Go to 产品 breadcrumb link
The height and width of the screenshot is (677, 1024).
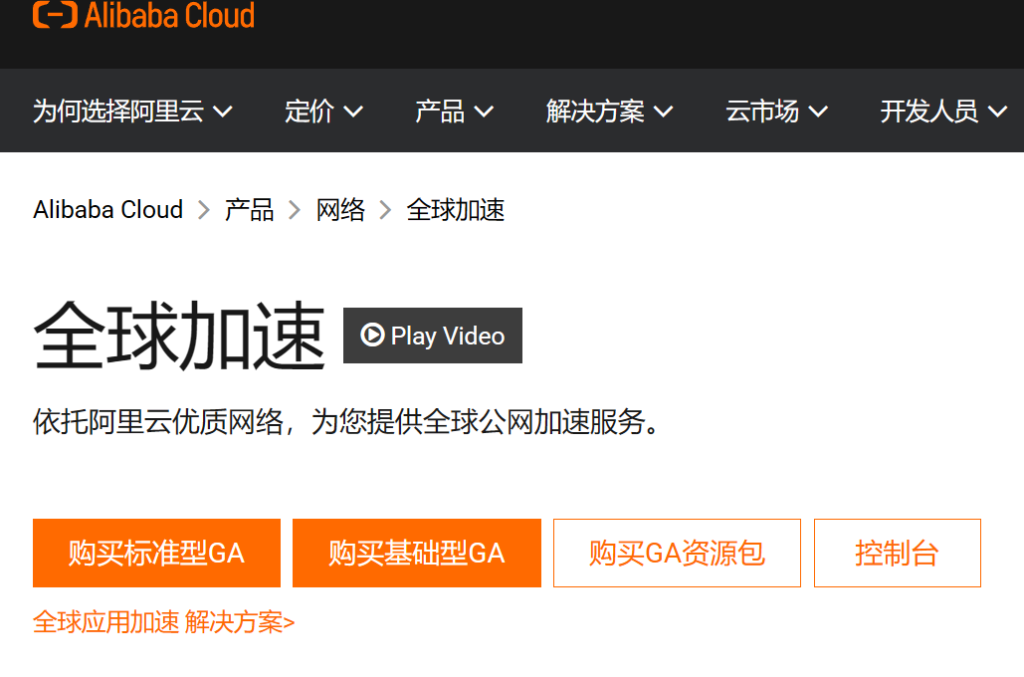(249, 210)
